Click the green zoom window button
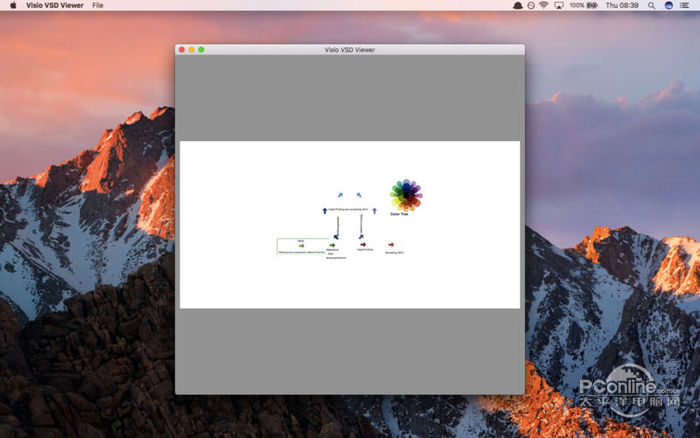The width and height of the screenshot is (700, 438). [201, 50]
